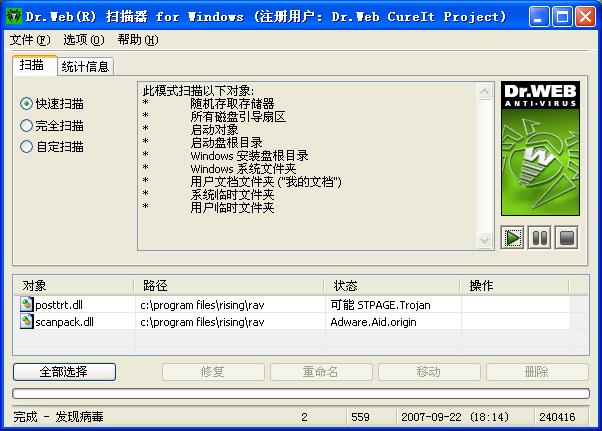Start scanning with the green play button
The height and width of the screenshot is (431, 602).
click(x=513, y=238)
